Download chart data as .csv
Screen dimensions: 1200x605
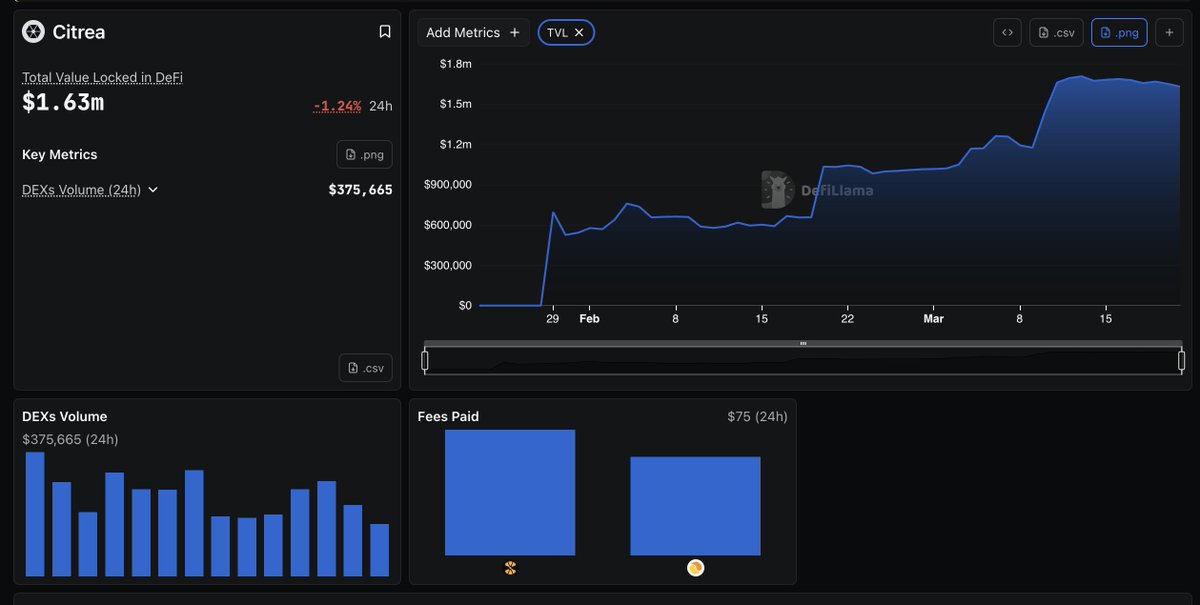tap(1057, 32)
